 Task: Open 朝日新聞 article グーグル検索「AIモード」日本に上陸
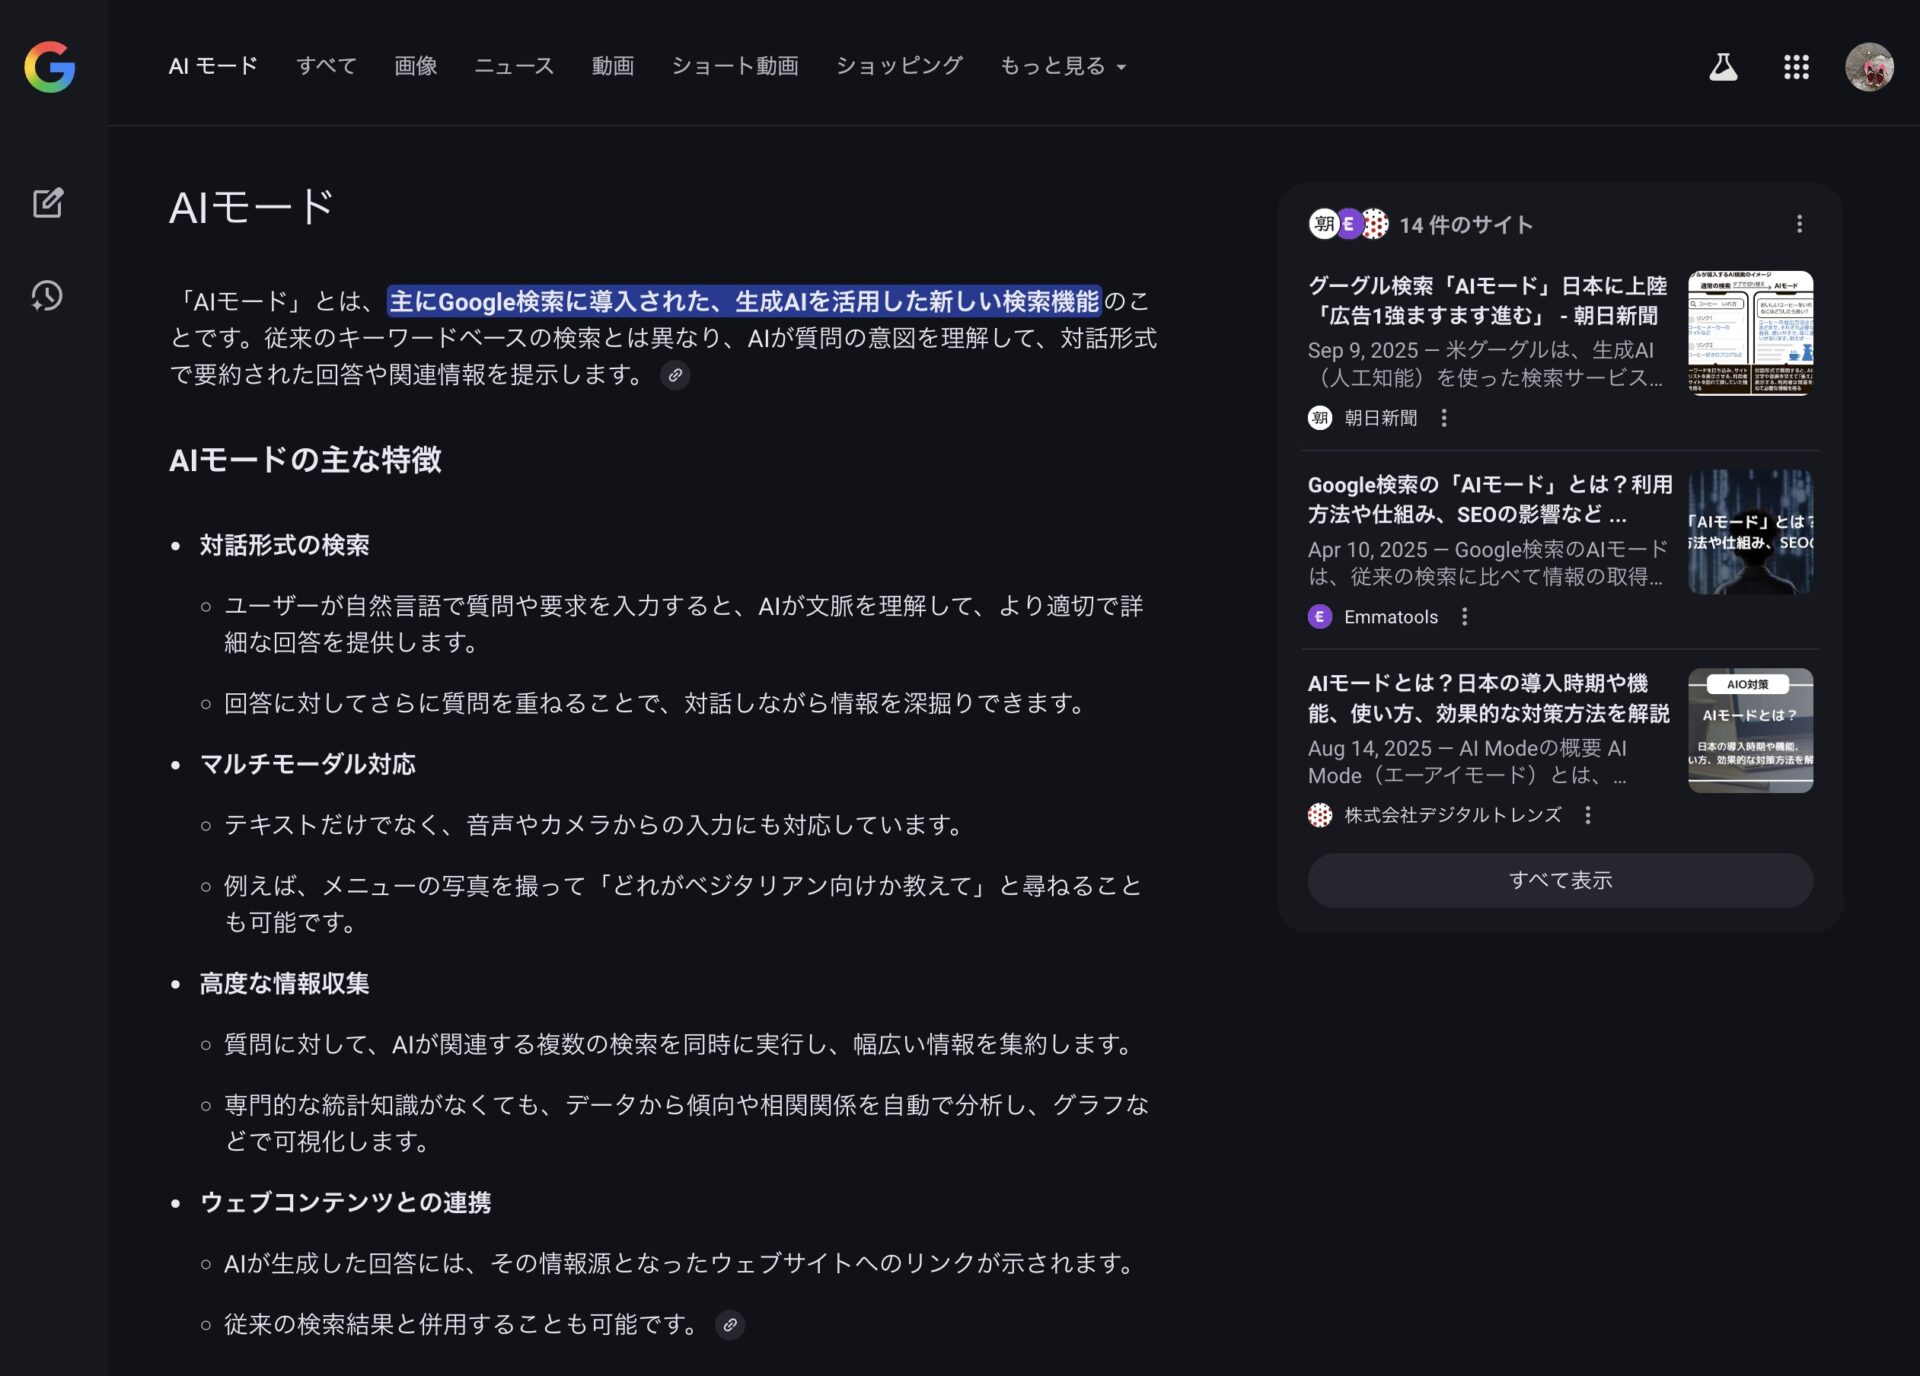1488,301
